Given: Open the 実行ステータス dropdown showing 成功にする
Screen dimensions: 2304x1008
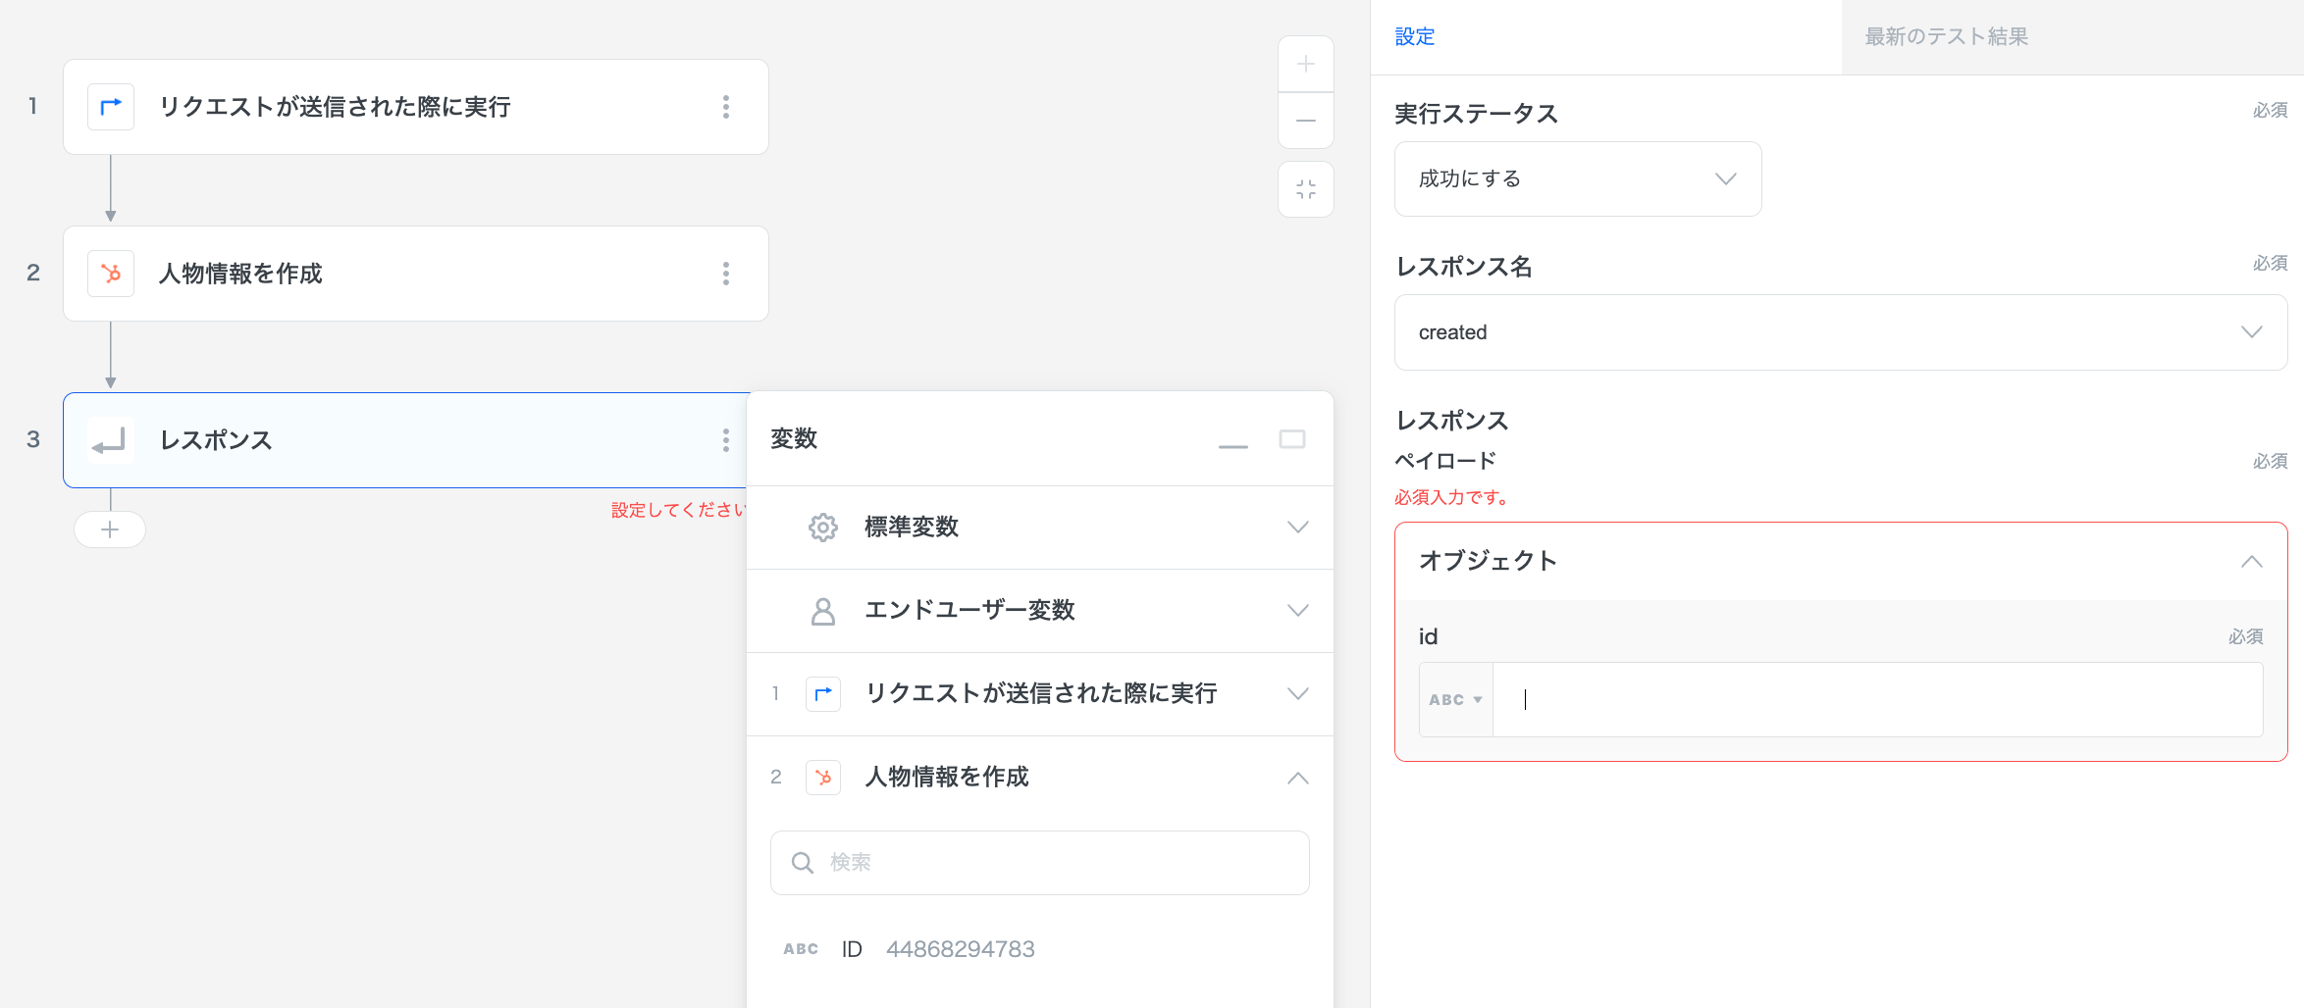Looking at the screenshot, I should click(1577, 179).
